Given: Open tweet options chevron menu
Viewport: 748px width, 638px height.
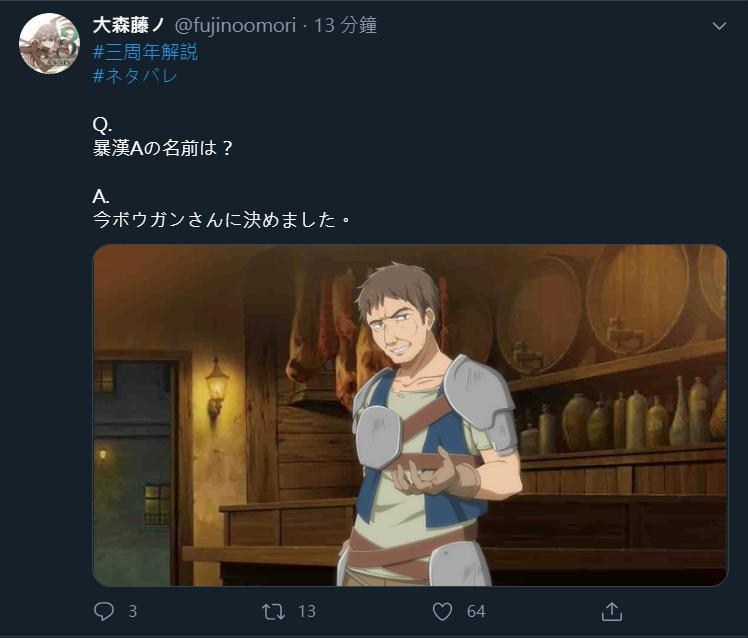Looking at the screenshot, I should 719,26.
